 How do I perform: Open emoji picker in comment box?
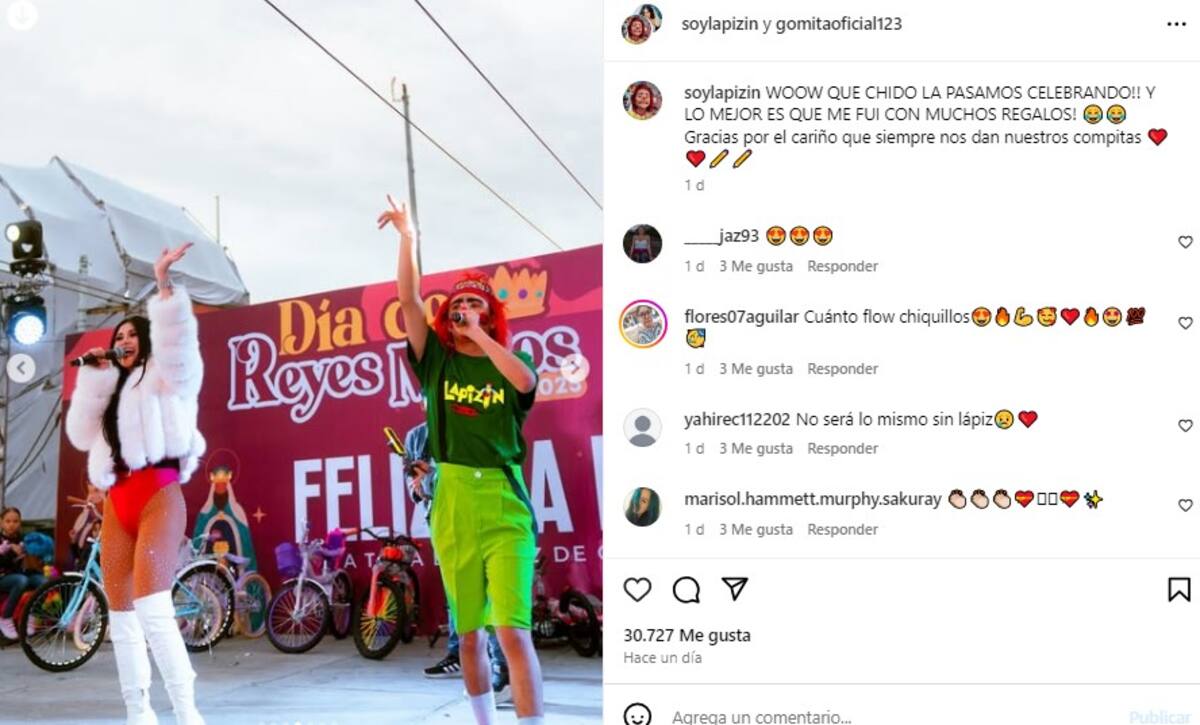[637, 714]
